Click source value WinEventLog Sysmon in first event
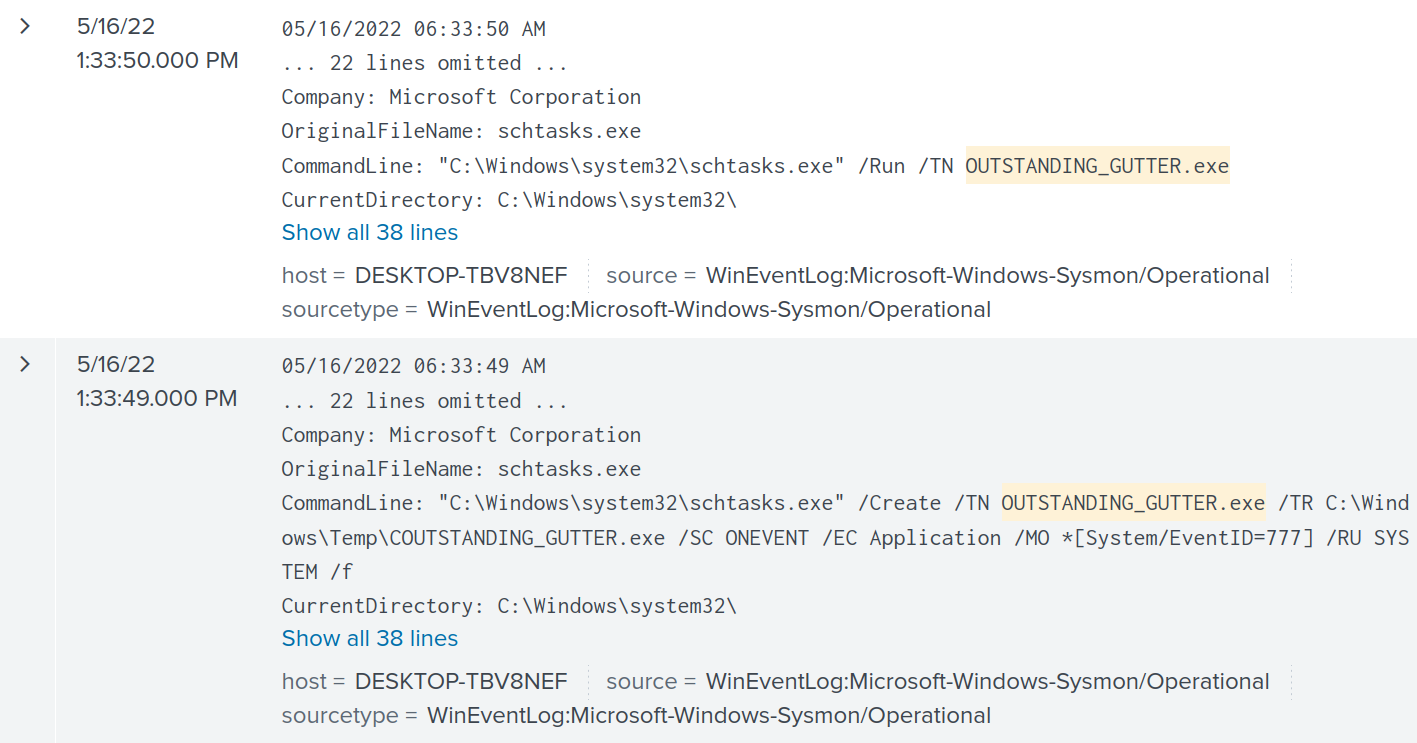The width and height of the screenshot is (1417, 743). (x=989, y=275)
